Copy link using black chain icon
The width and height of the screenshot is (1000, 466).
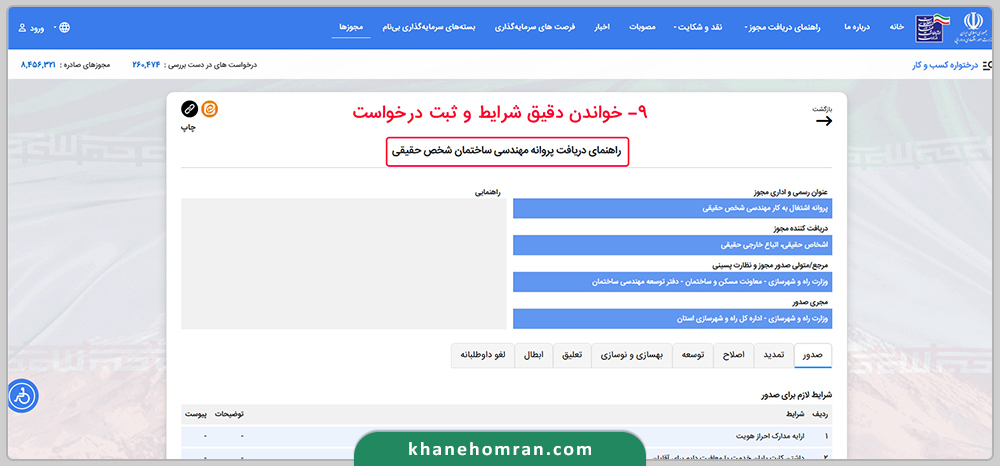189,109
